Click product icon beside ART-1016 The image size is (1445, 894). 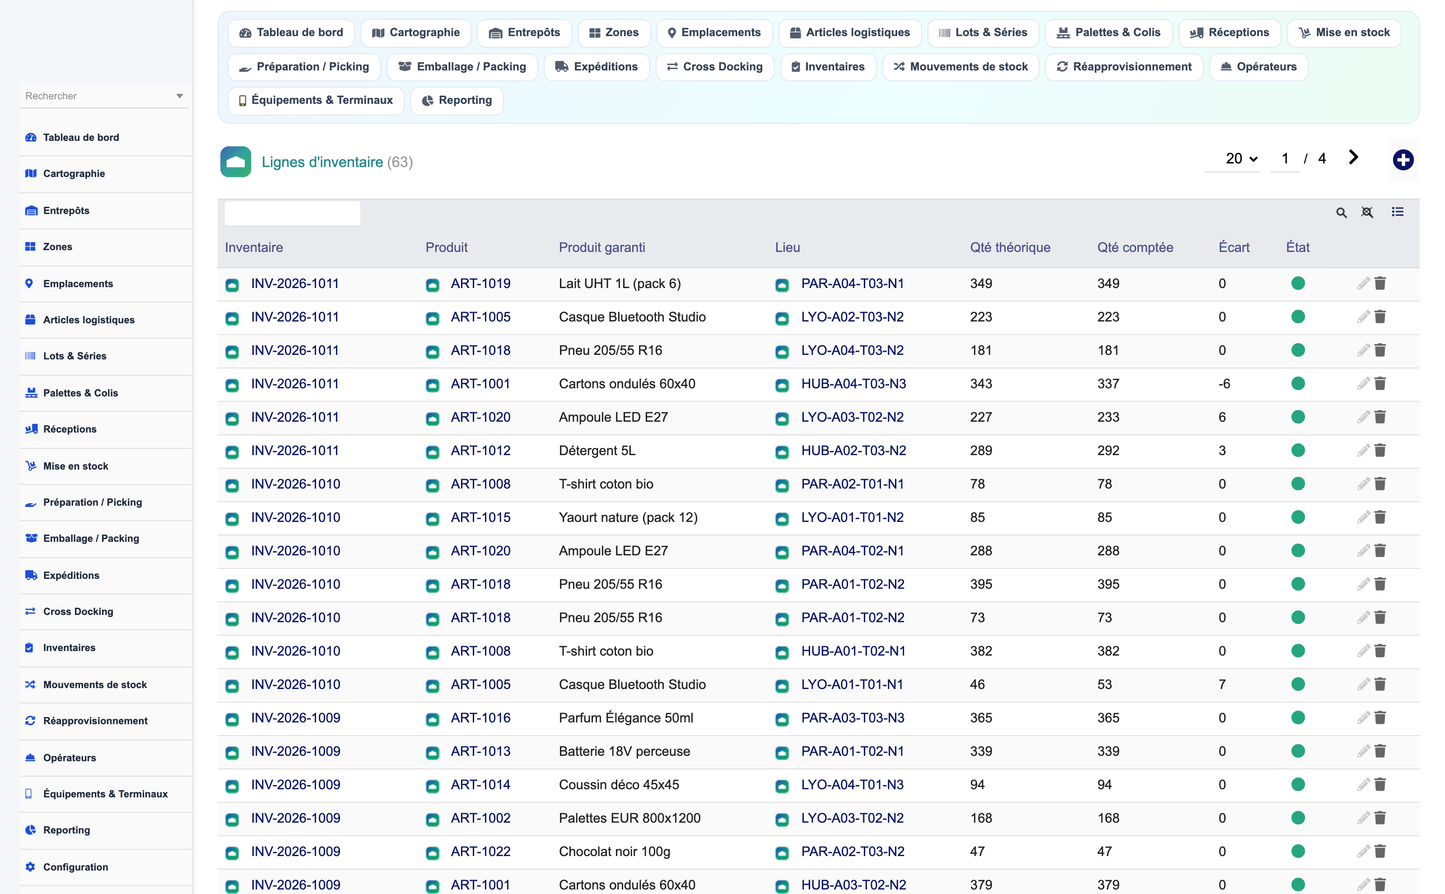point(432,719)
